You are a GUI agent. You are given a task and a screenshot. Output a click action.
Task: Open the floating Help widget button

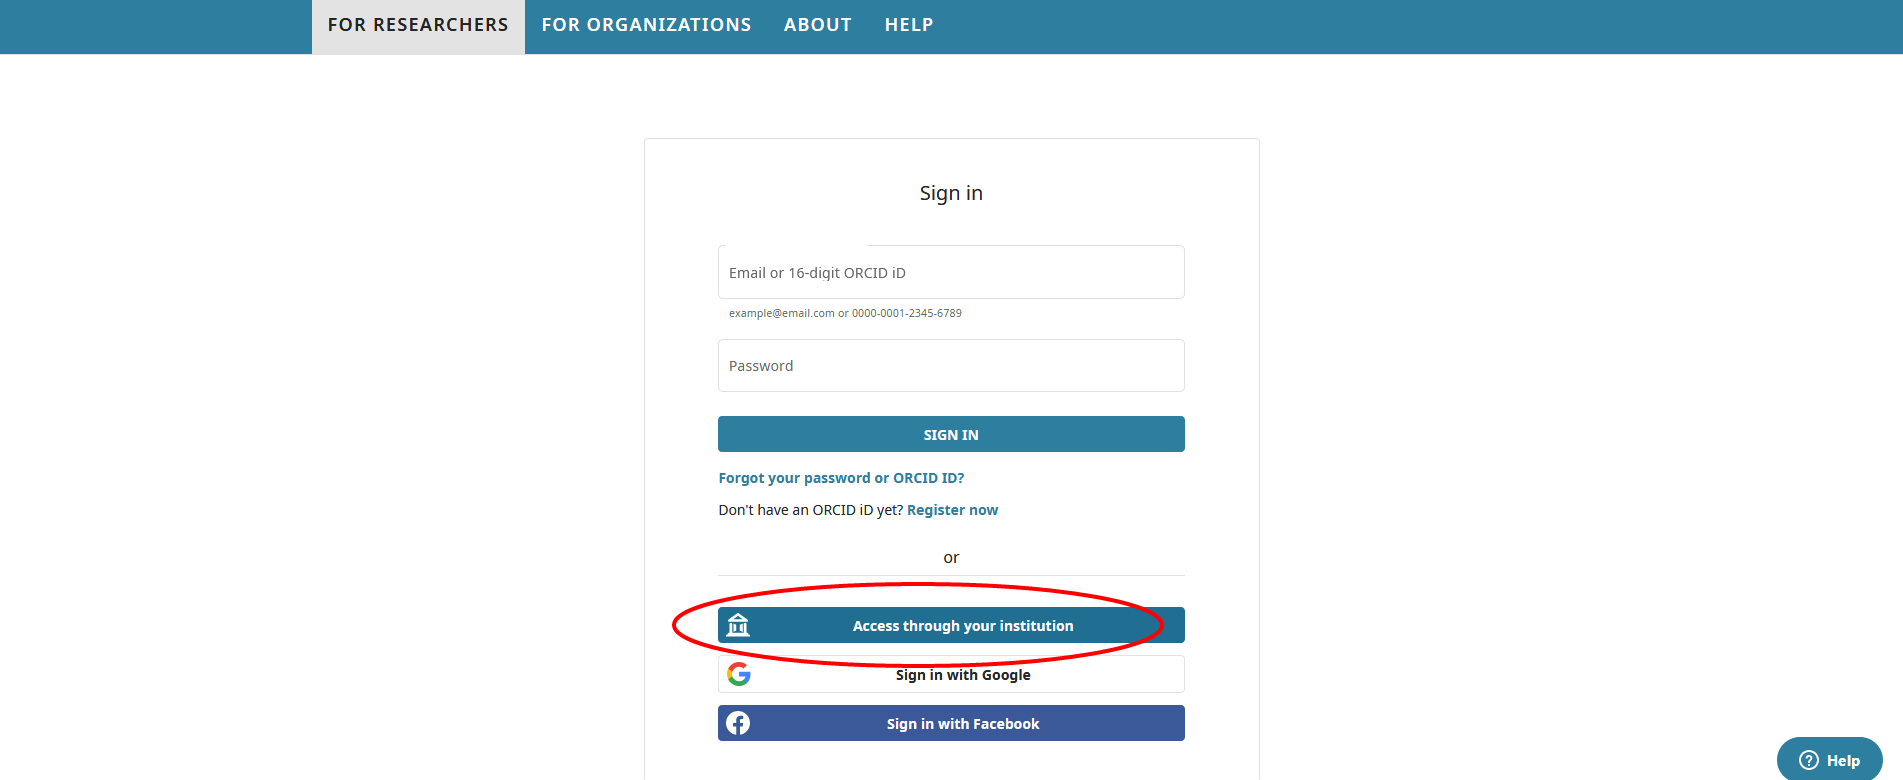tap(1829, 760)
